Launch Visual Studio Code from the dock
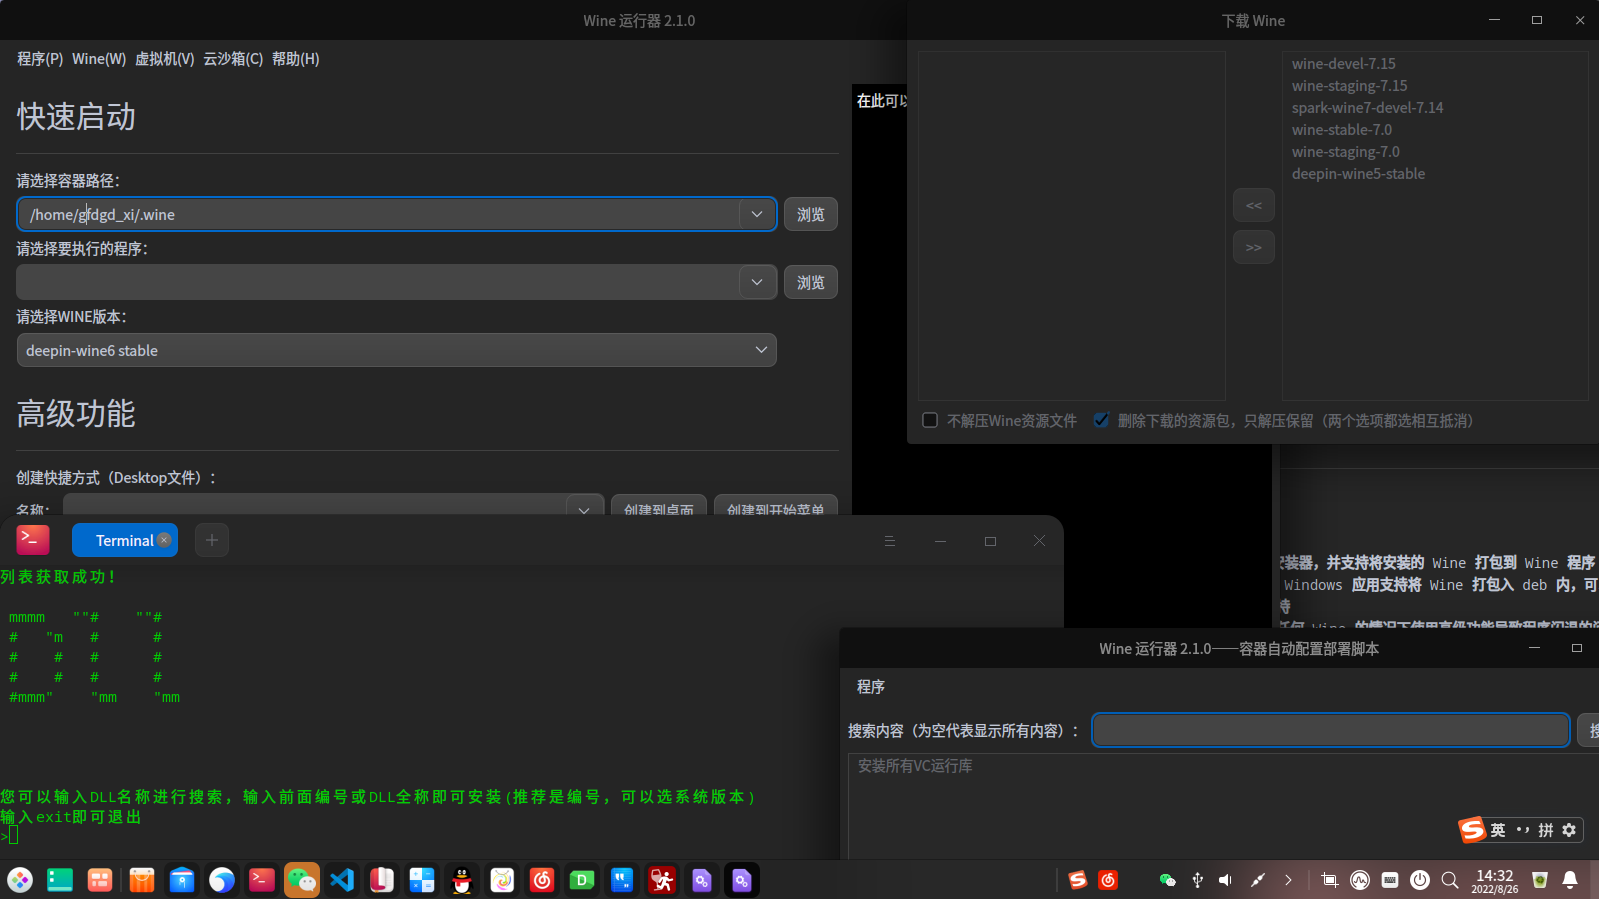Image resolution: width=1599 pixels, height=899 pixels. (x=342, y=880)
